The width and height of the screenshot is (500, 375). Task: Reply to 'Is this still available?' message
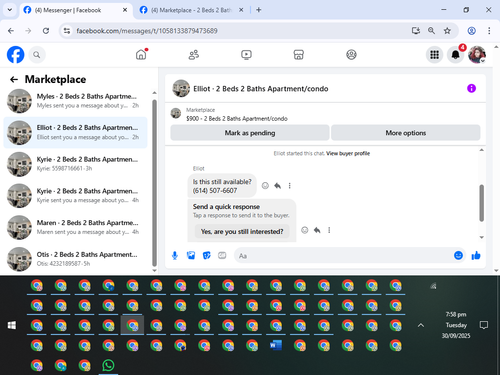(277, 186)
